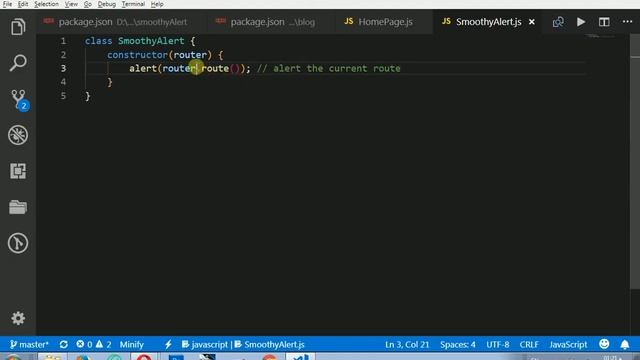This screenshot has width=640, height=360.
Task: Select the SmoothyAlert.js tab
Action: (488, 22)
